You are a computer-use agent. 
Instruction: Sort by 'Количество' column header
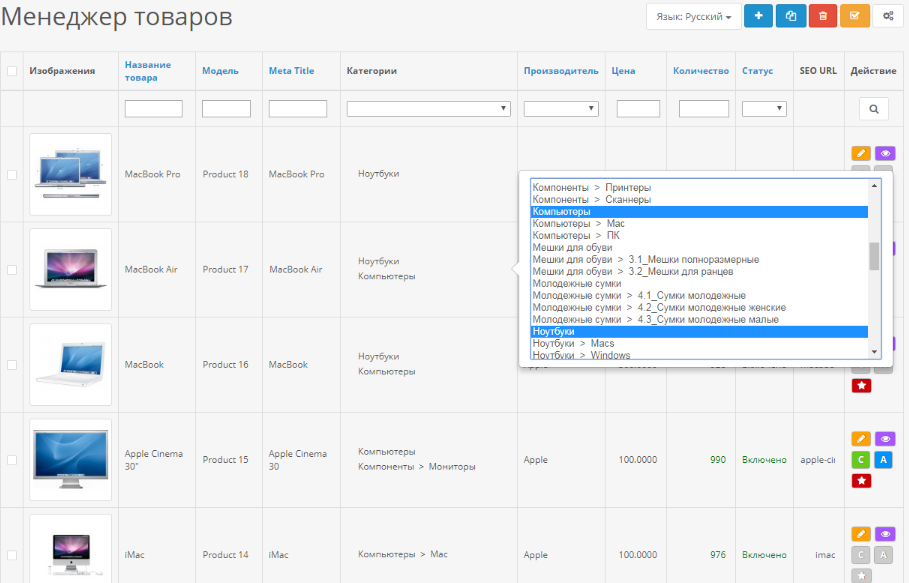point(700,71)
